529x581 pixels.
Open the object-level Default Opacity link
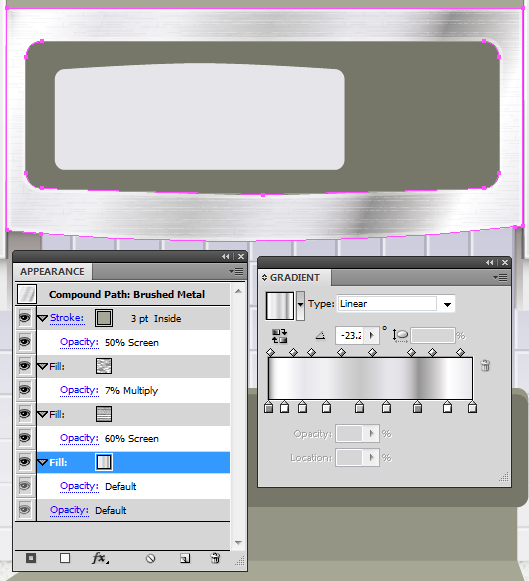pos(69,510)
